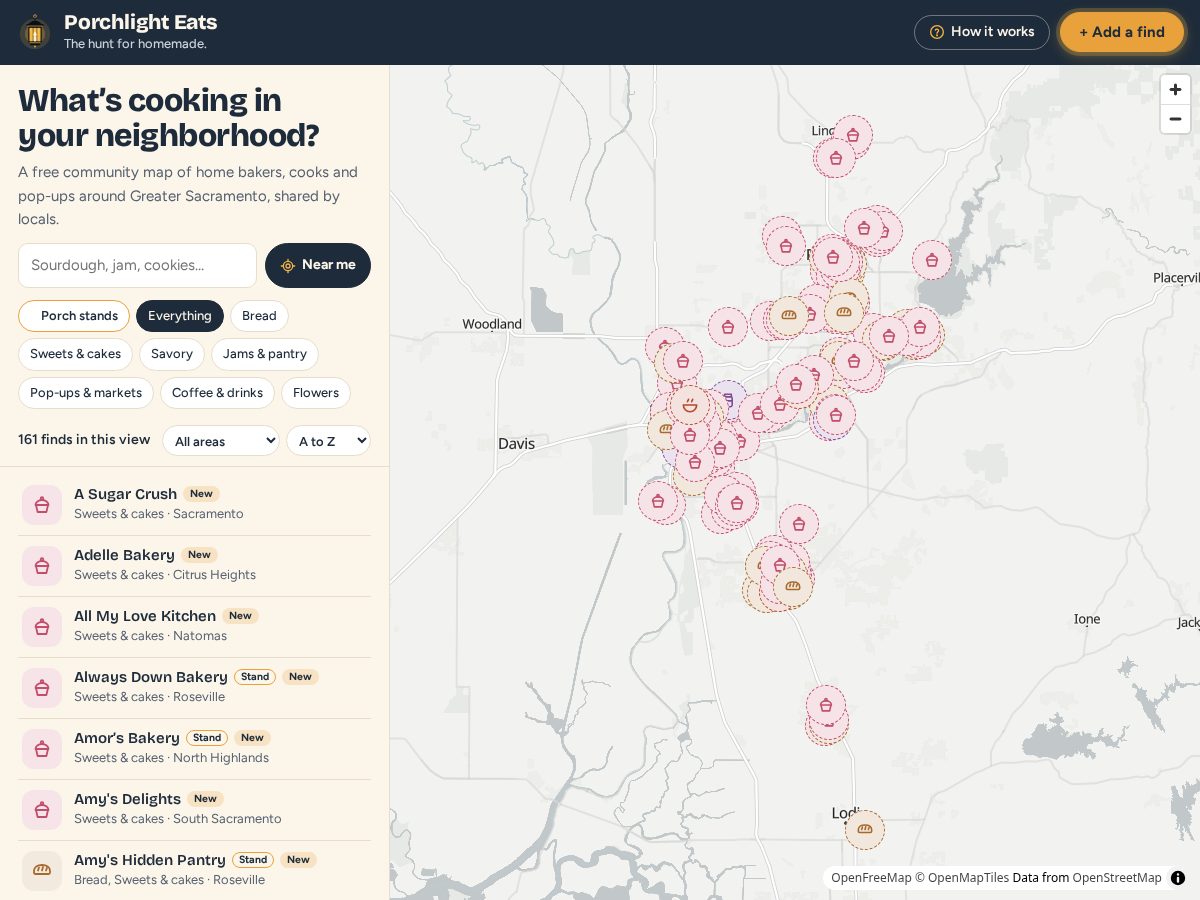Filter finds by Sweets & cakes
The height and width of the screenshot is (900, 1200).
coord(75,354)
